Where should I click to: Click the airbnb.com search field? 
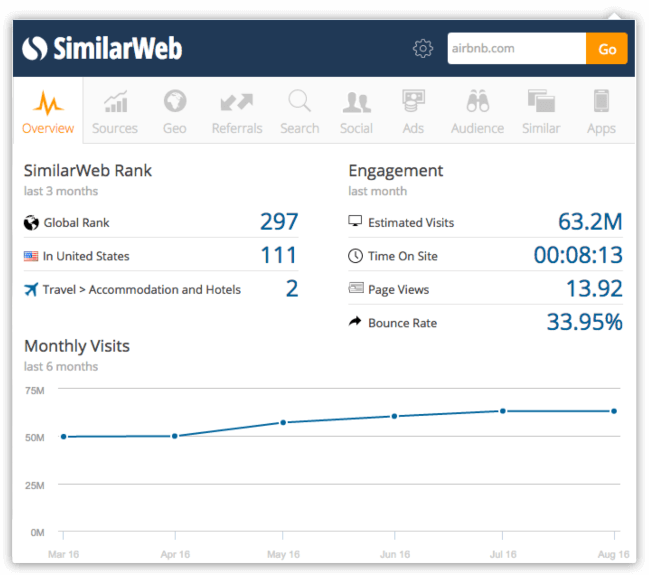tap(515, 49)
